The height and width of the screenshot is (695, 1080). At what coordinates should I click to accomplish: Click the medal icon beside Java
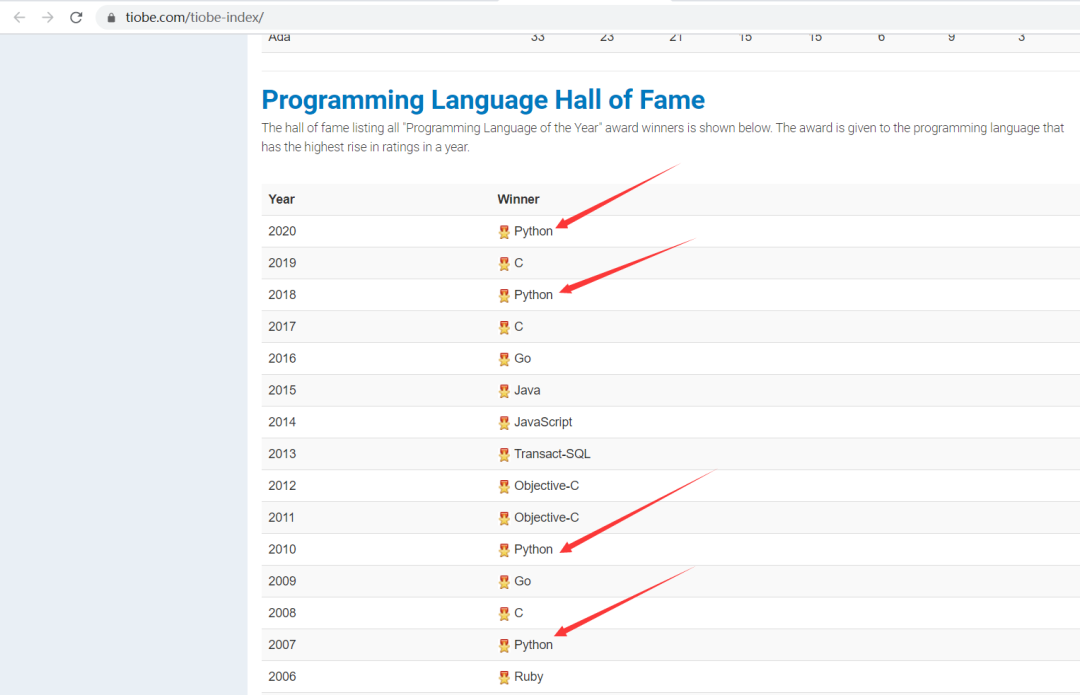[504, 391]
